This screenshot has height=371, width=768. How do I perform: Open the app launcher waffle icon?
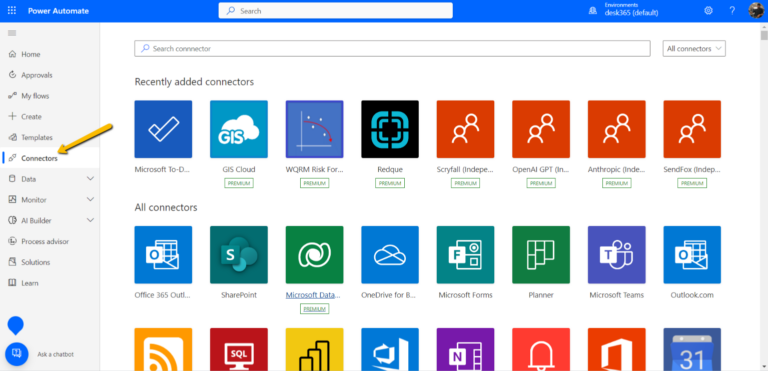tap(12, 10)
